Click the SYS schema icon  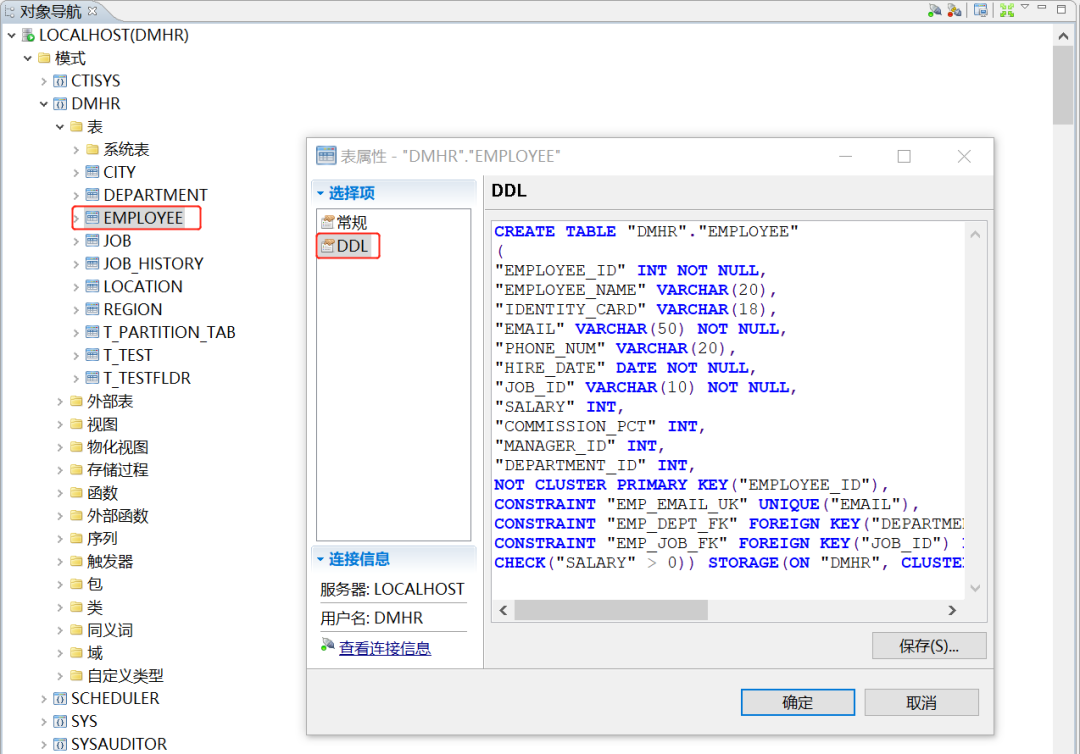tap(60, 721)
